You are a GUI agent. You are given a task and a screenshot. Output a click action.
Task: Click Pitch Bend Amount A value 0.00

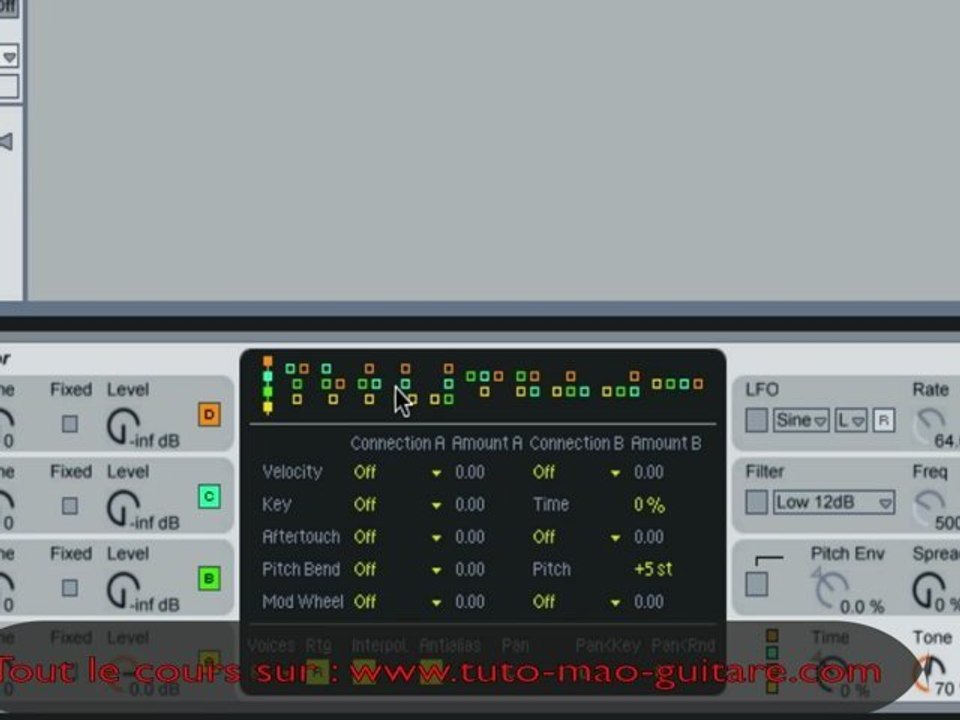coord(470,569)
